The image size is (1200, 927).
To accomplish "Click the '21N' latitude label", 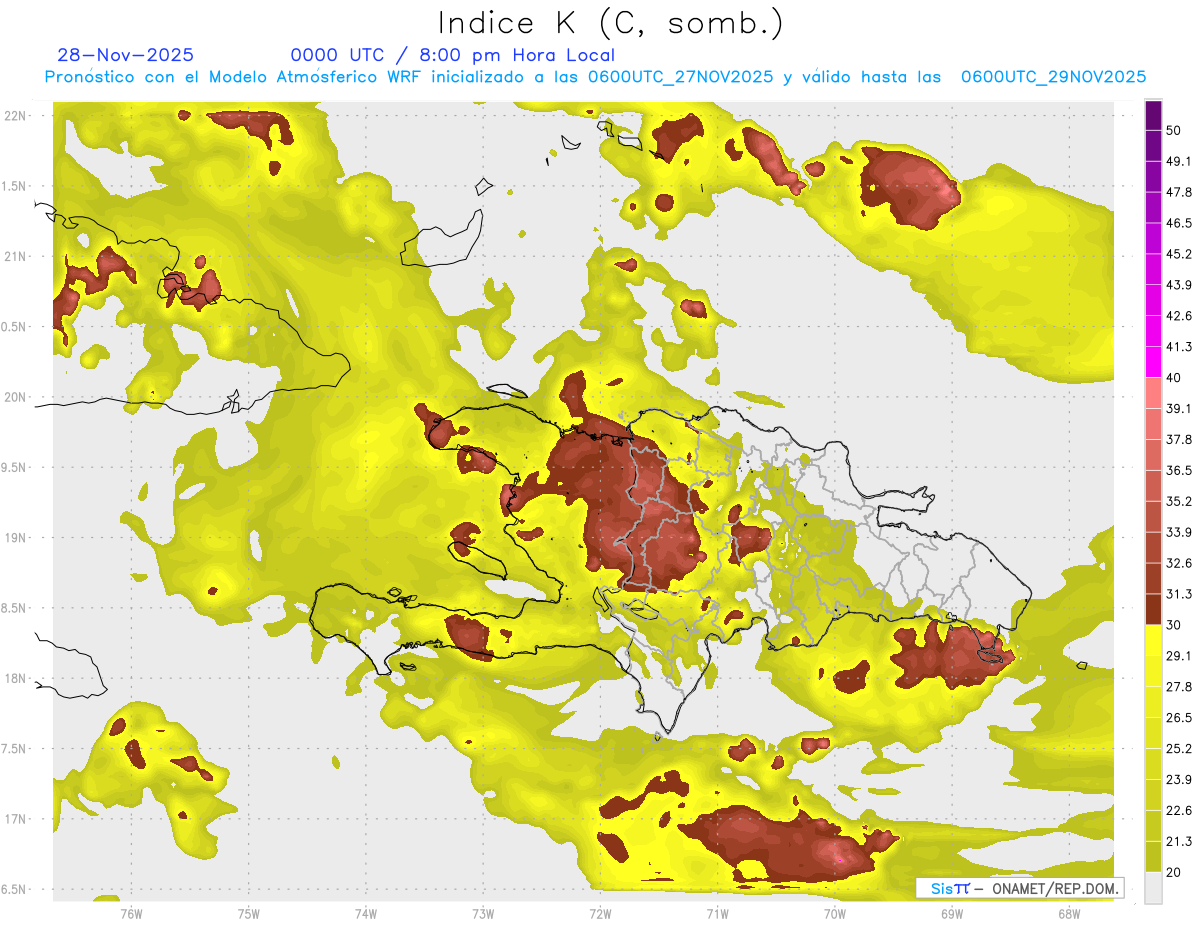I will (15, 257).
